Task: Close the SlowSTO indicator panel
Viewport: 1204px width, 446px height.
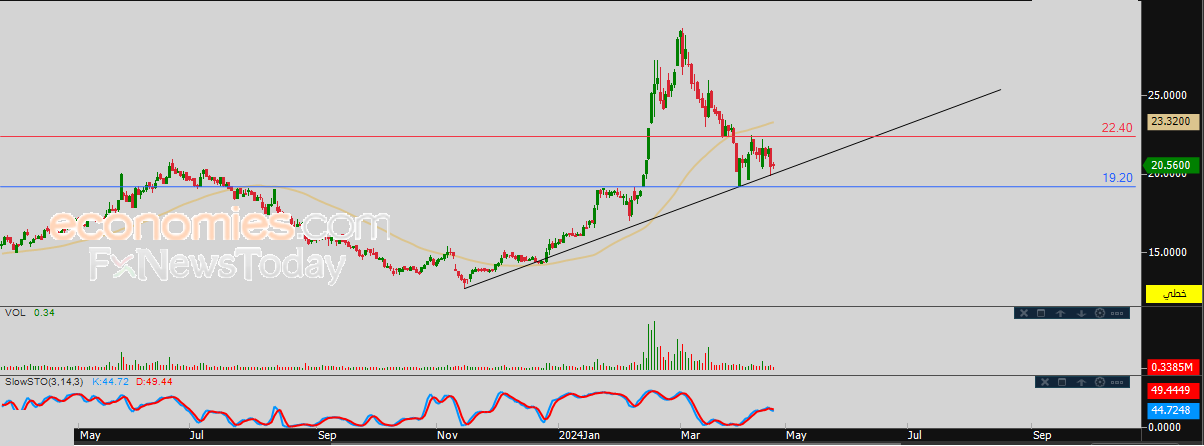Action: (x=1045, y=382)
